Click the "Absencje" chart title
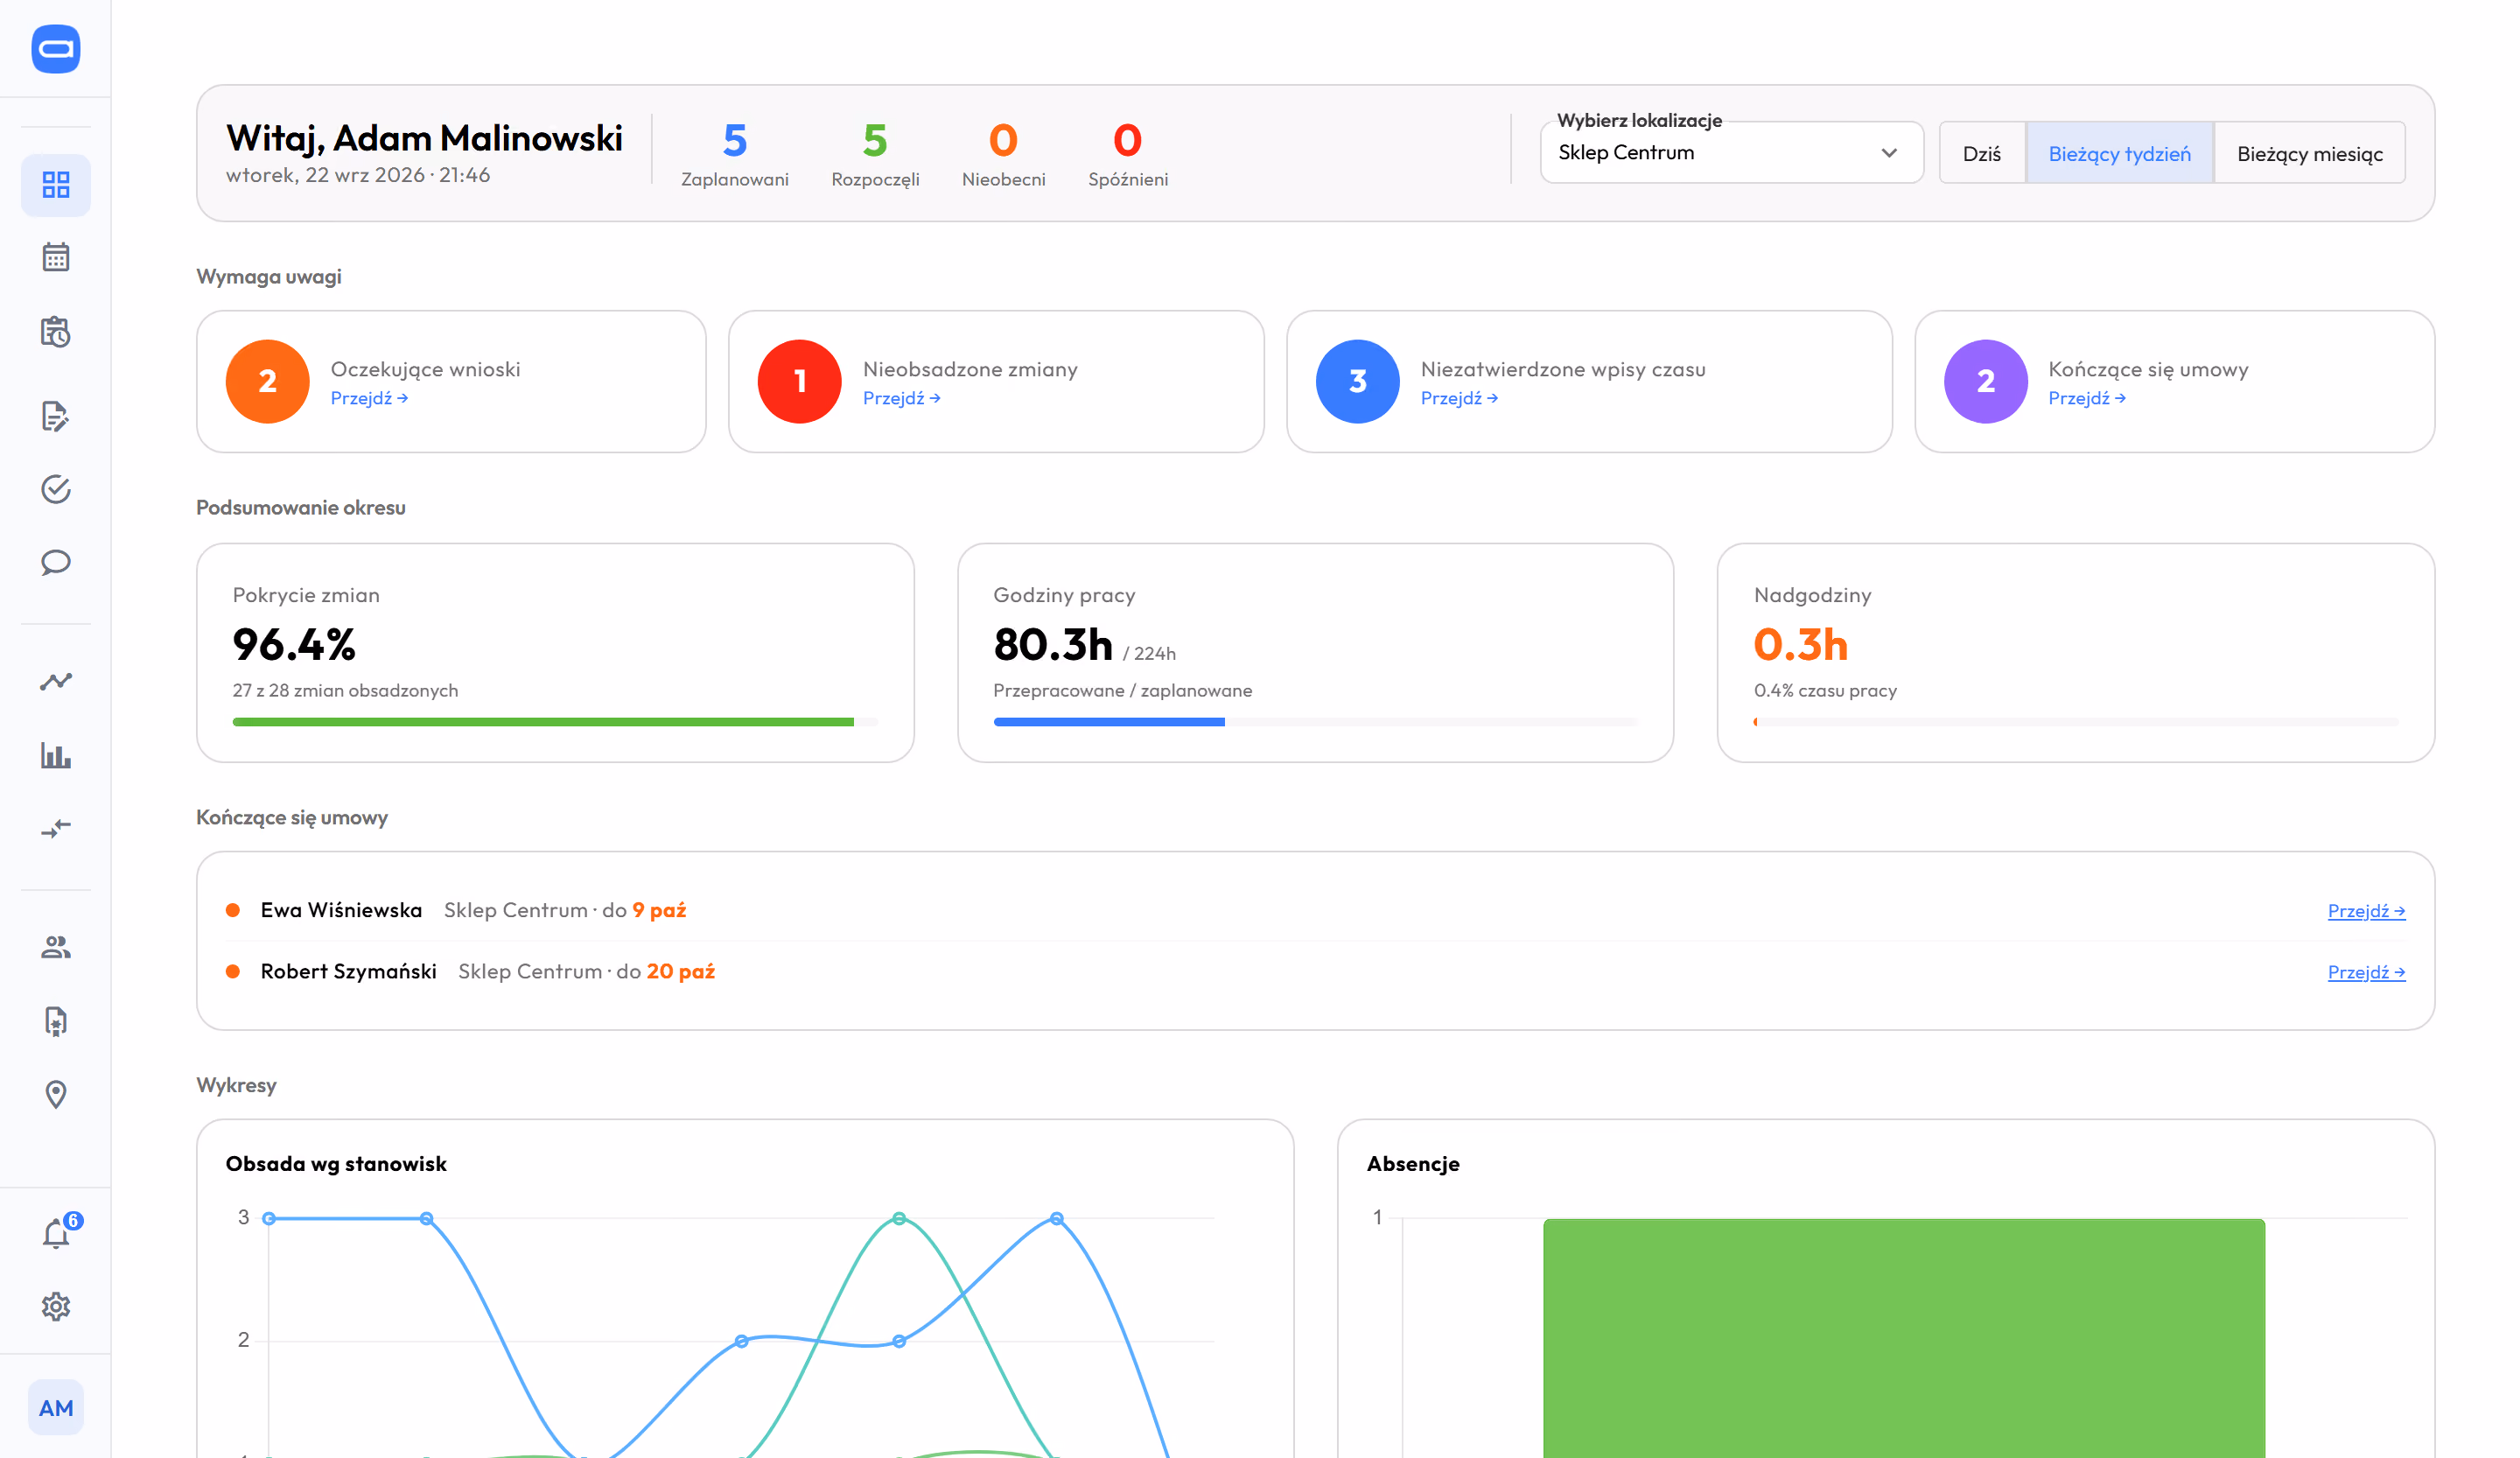This screenshot has width=2520, height=1458. 1413,1163
